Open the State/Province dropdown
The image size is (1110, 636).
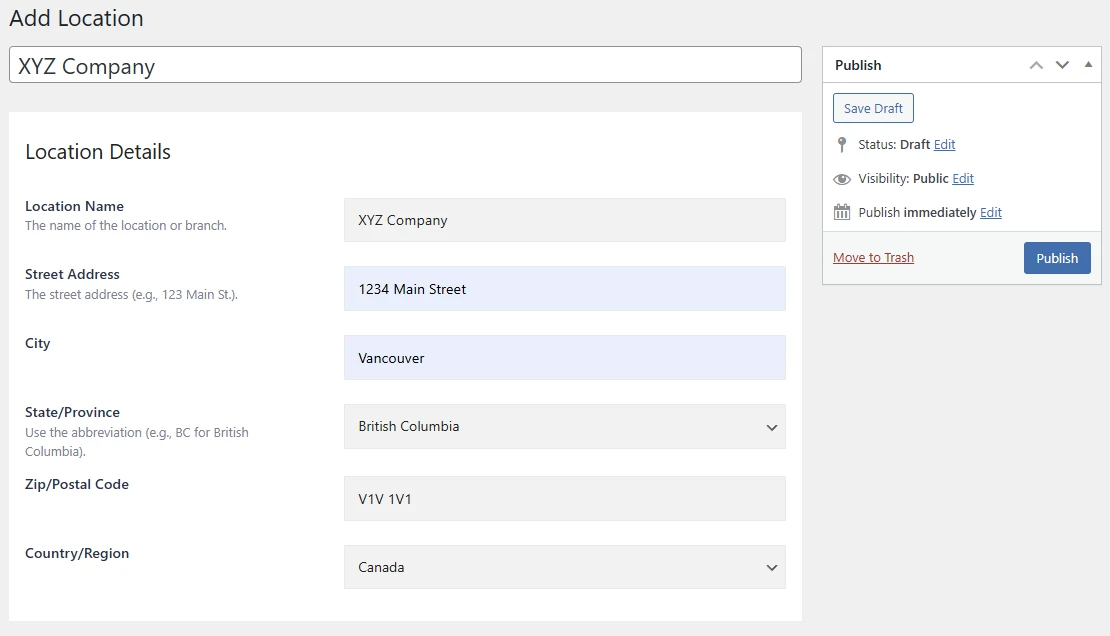[771, 426]
